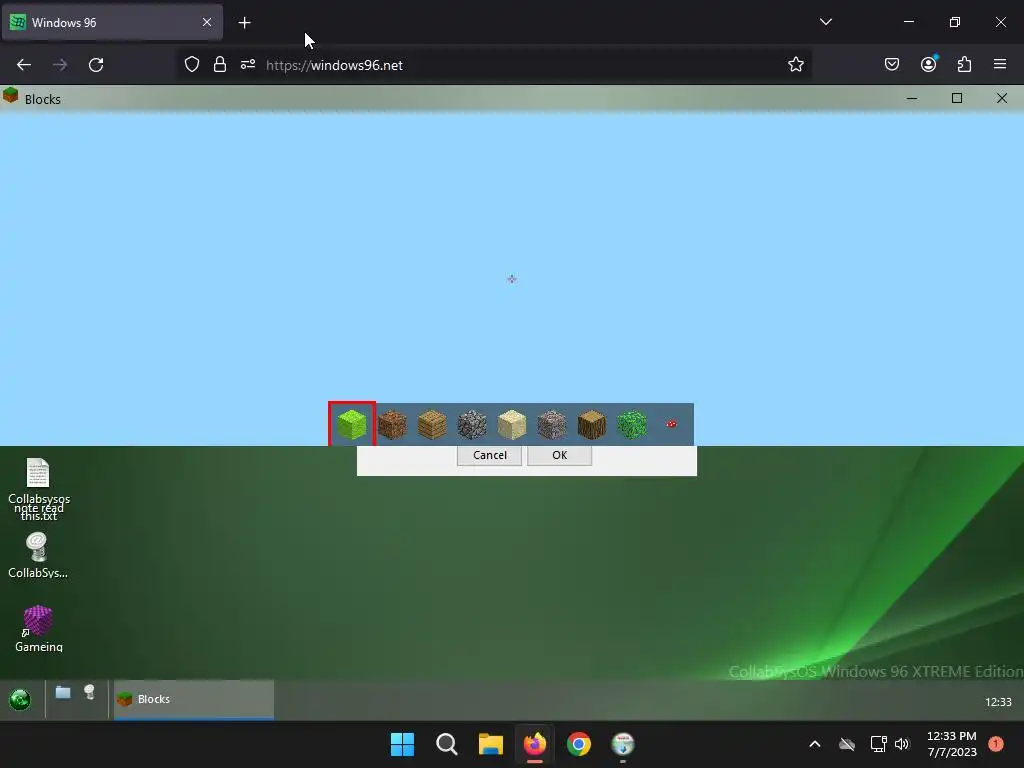Click the cloud sync off tray icon

pyautogui.click(x=847, y=744)
